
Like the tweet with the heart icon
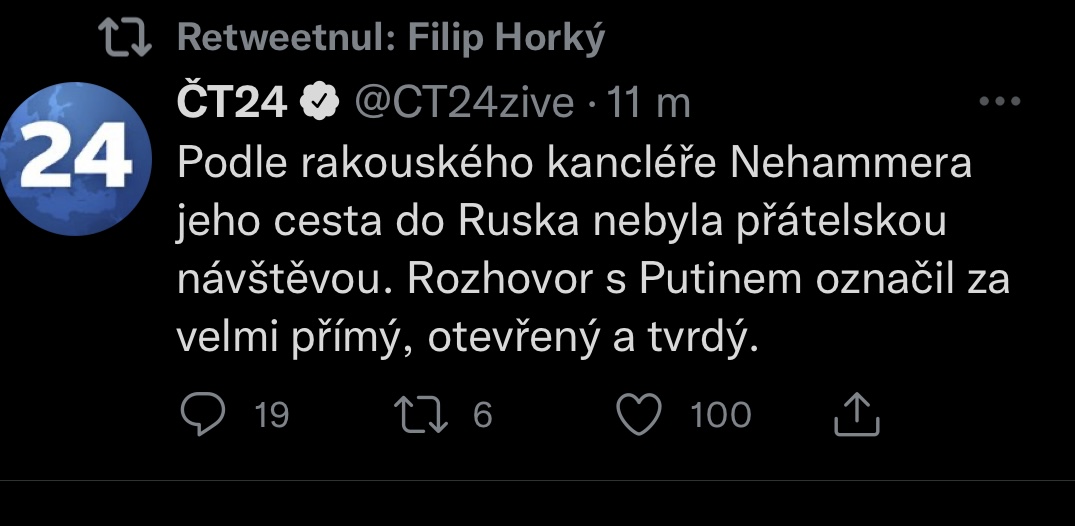tap(639, 414)
